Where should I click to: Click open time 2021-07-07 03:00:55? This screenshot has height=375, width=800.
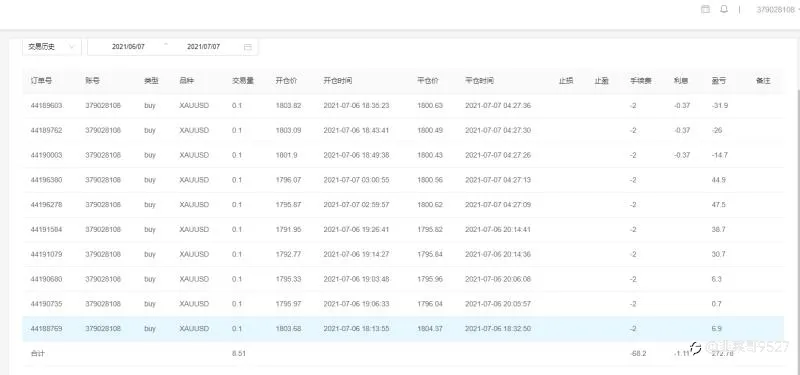coord(356,180)
